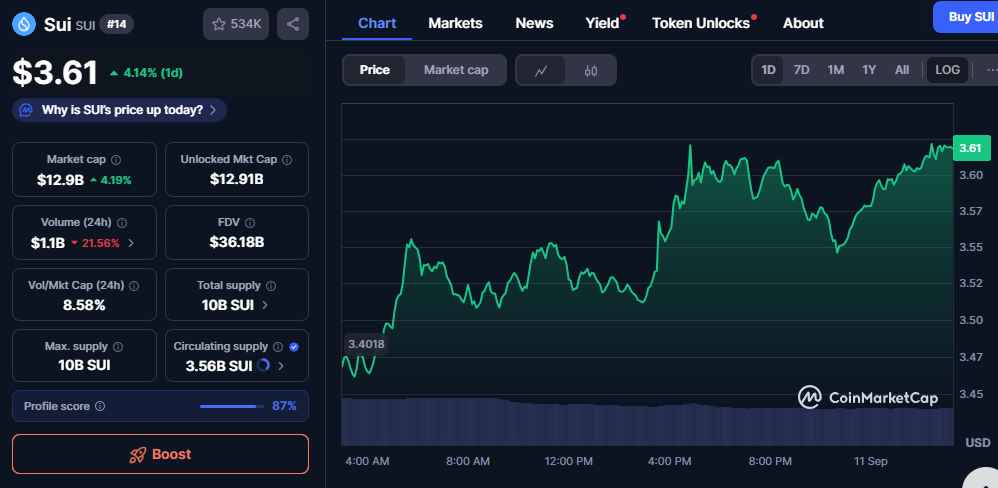Viewport: 998px width, 488px height.
Task: Add Sui to watchlist via star button
Action: pyautogui.click(x=235, y=24)
